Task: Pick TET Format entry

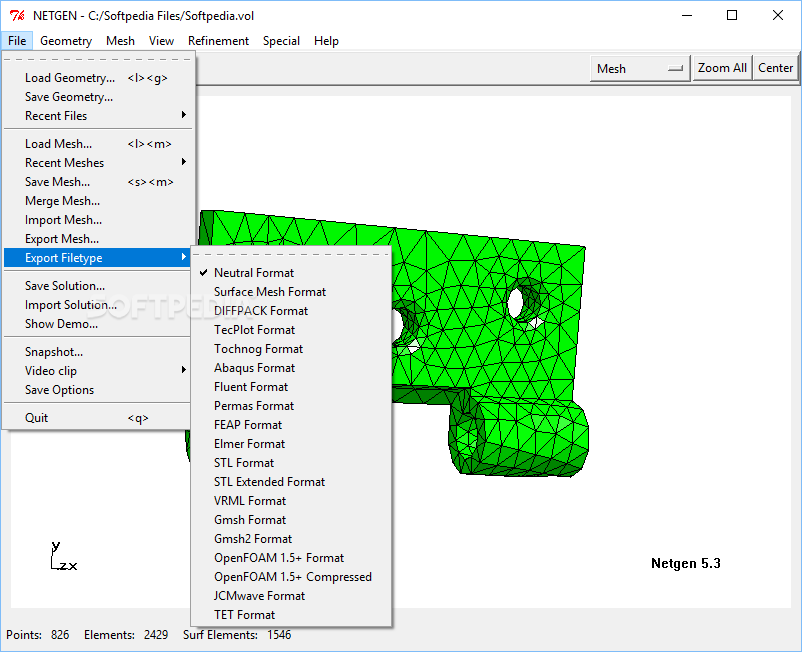Action: click(291, 614)
